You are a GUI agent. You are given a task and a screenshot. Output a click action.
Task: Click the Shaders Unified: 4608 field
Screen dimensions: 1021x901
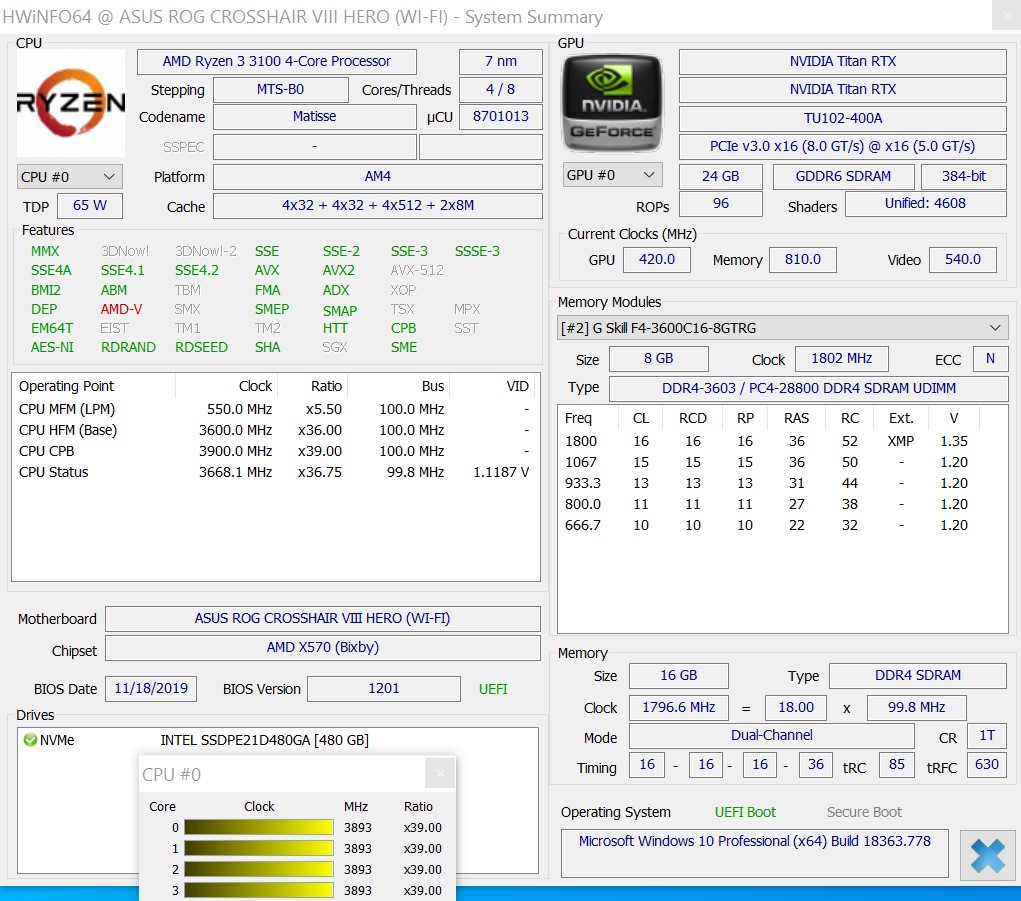(x=925, y=204)
